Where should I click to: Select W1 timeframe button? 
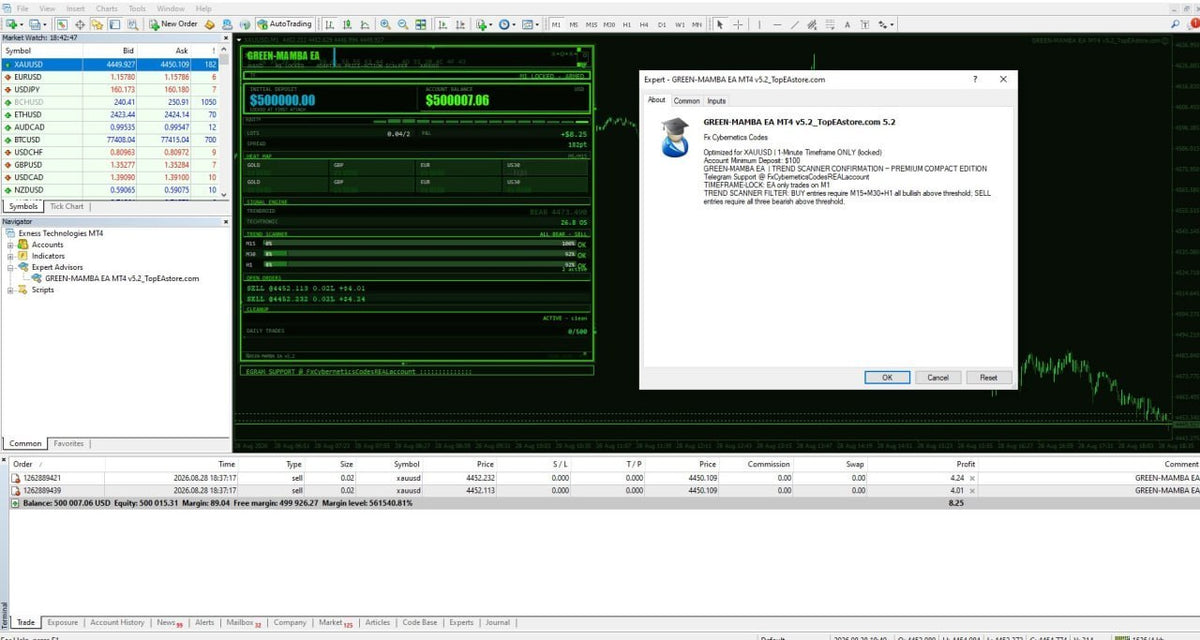coord(680,23)
